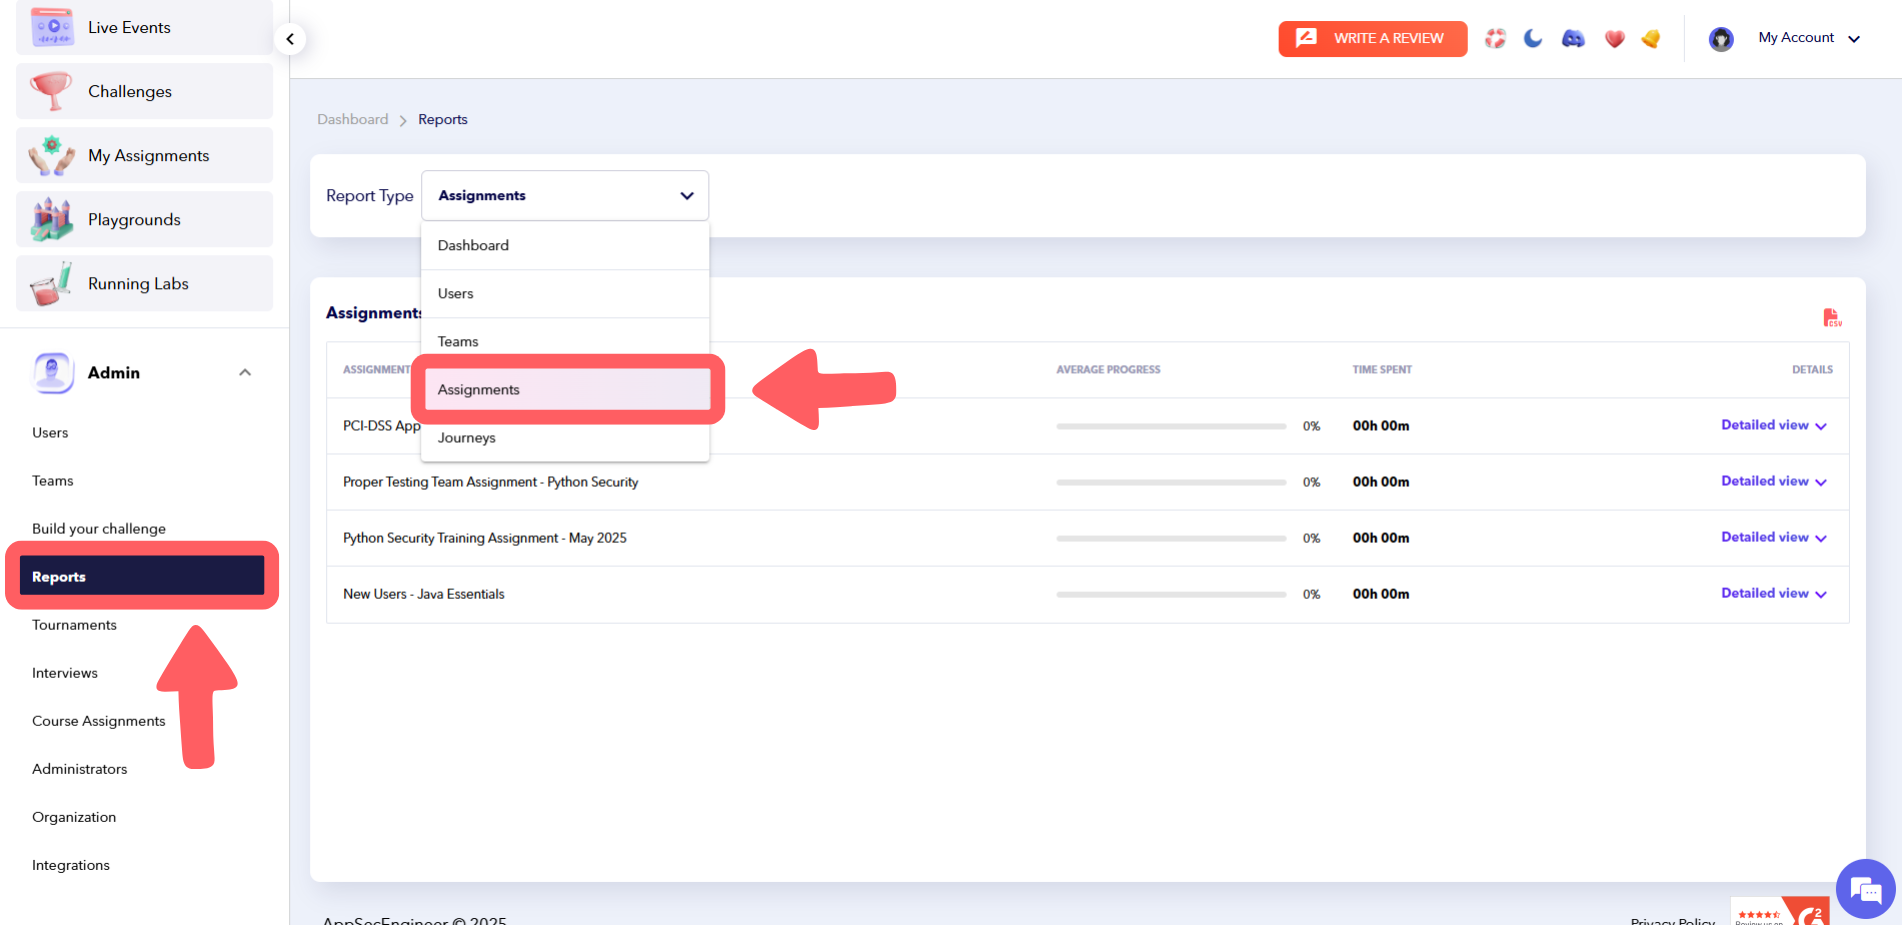This screenshot has height=925, width=1902.
Task: Go to Dashboard via the breadcrumb link
Action: (x=352, y=120)
